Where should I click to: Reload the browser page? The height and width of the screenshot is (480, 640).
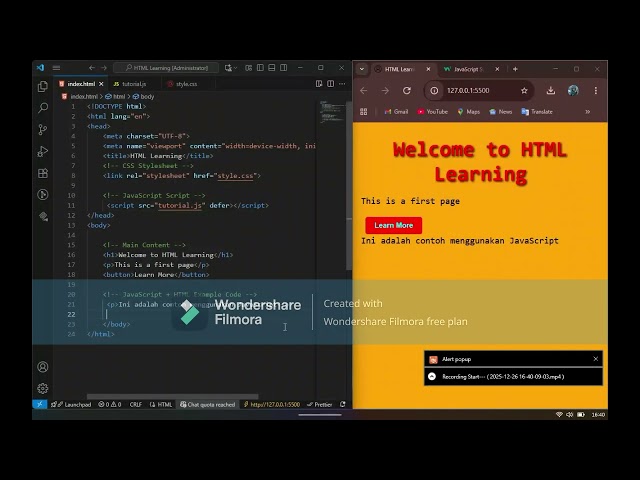pyautogui.click(x=407, y=91)
